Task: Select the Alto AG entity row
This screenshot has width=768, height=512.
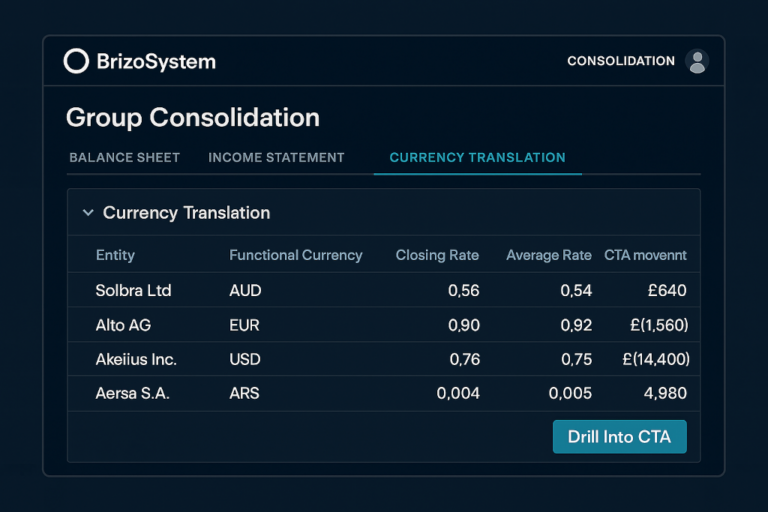Action: [384, 325]
